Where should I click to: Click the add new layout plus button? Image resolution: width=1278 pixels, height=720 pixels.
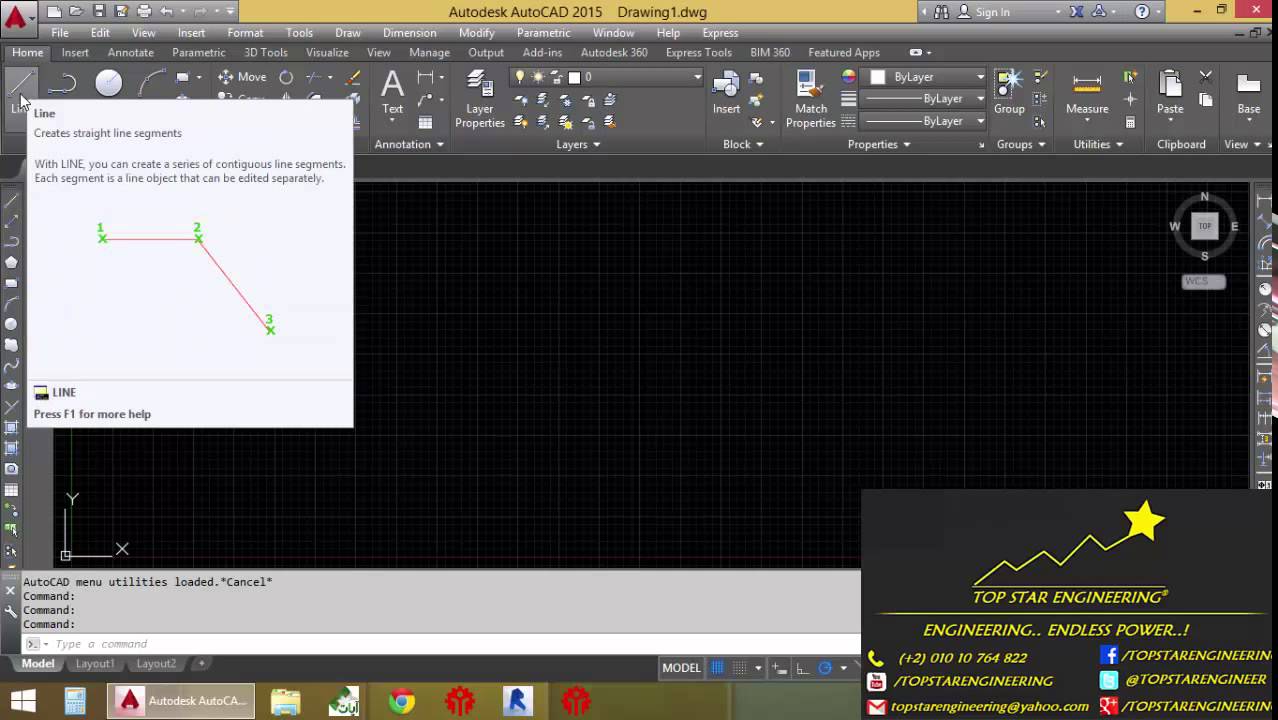point(201,663)
